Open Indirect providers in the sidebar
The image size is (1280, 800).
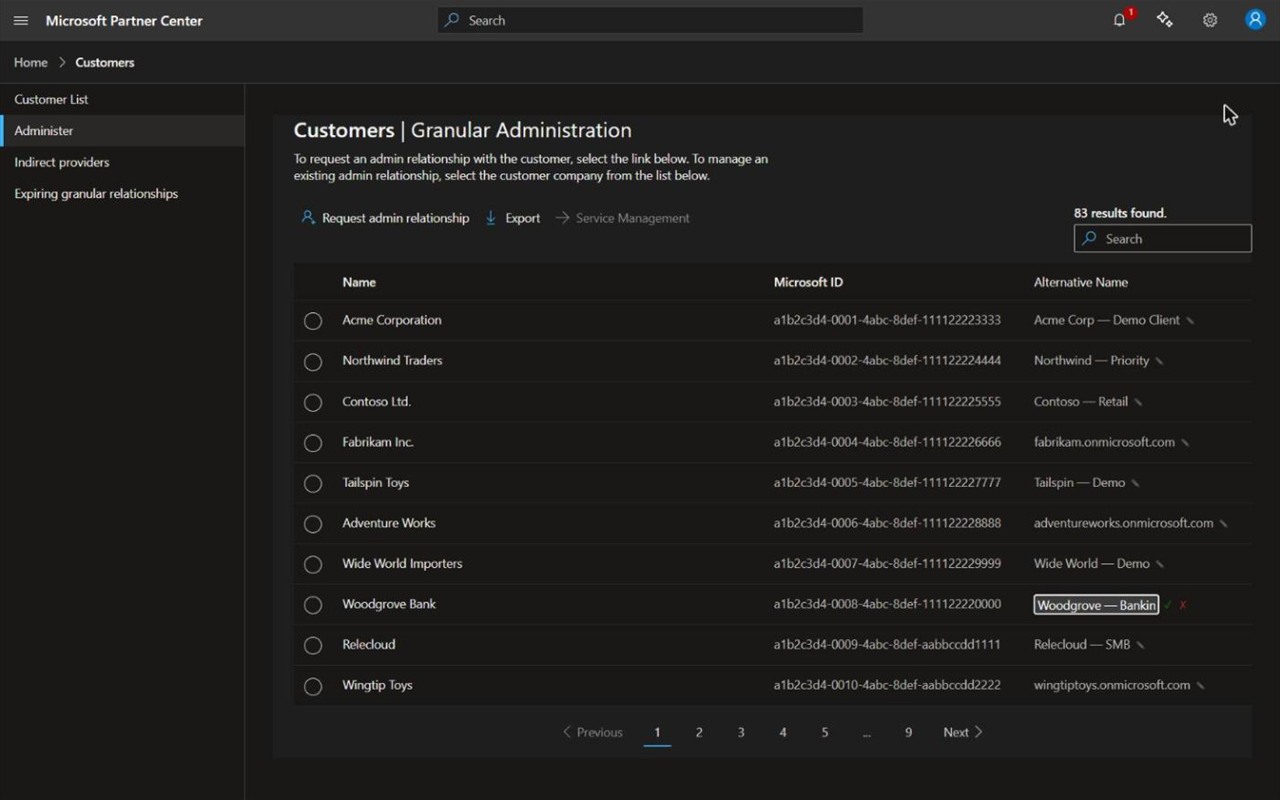[x=122, y=162]
